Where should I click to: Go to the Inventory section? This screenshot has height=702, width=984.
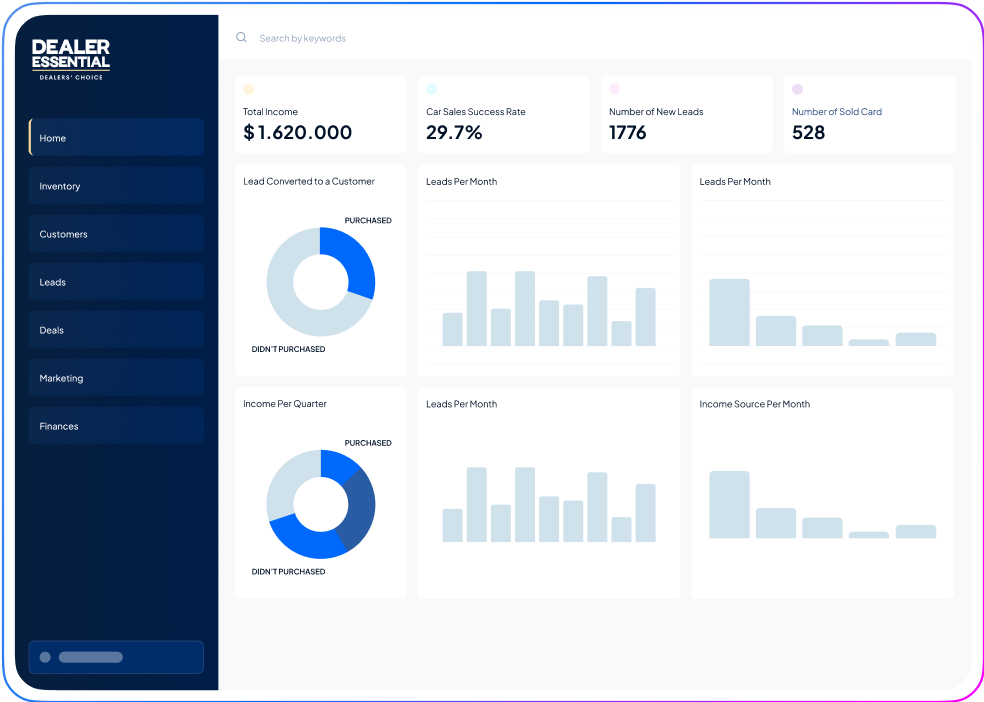pos(116,186)
